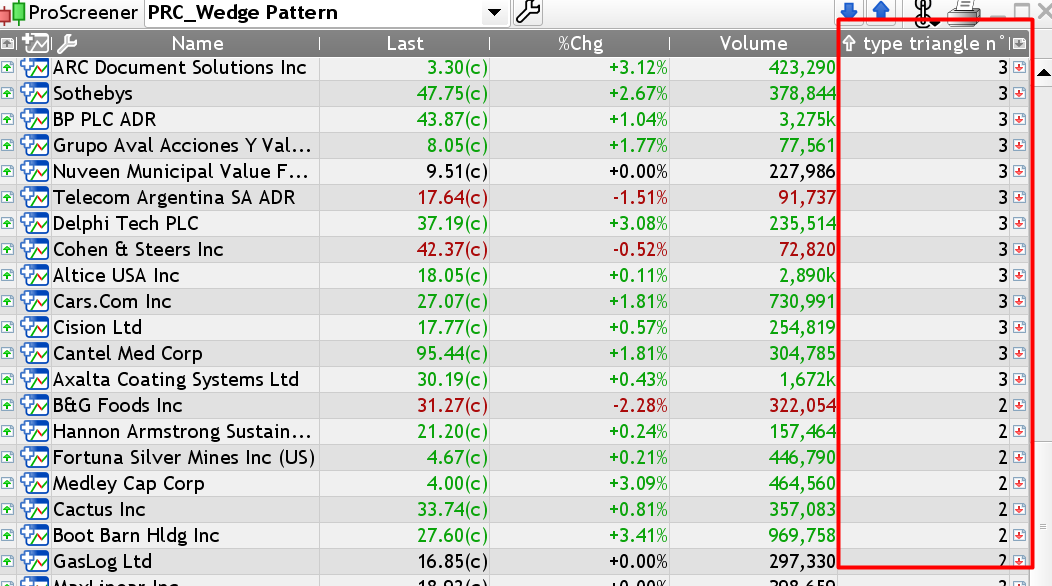Click the printer icon
The image size is (1052, 586).
(x=963, y=11)
